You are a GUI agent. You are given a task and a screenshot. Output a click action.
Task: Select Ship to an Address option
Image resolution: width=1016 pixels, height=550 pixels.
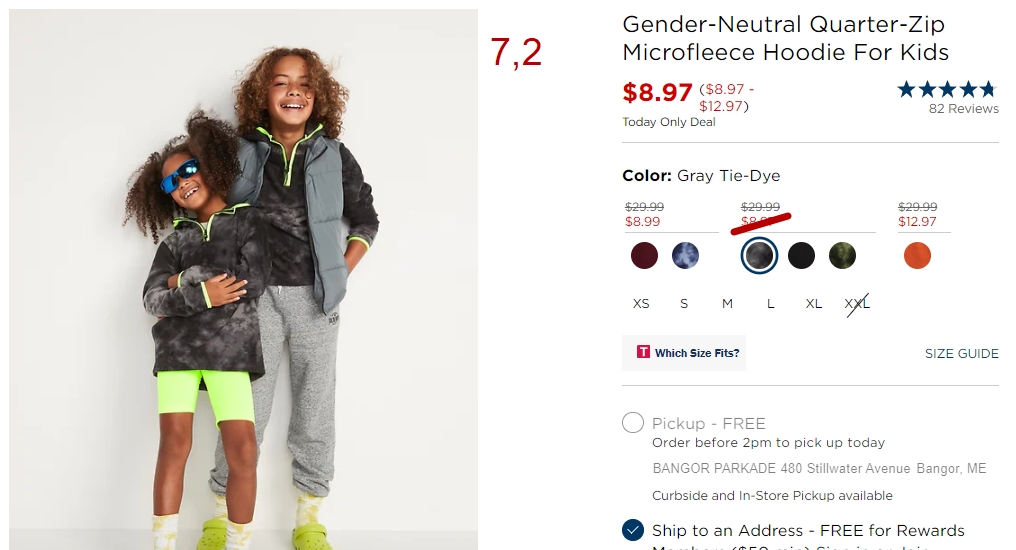pos(632,530)
